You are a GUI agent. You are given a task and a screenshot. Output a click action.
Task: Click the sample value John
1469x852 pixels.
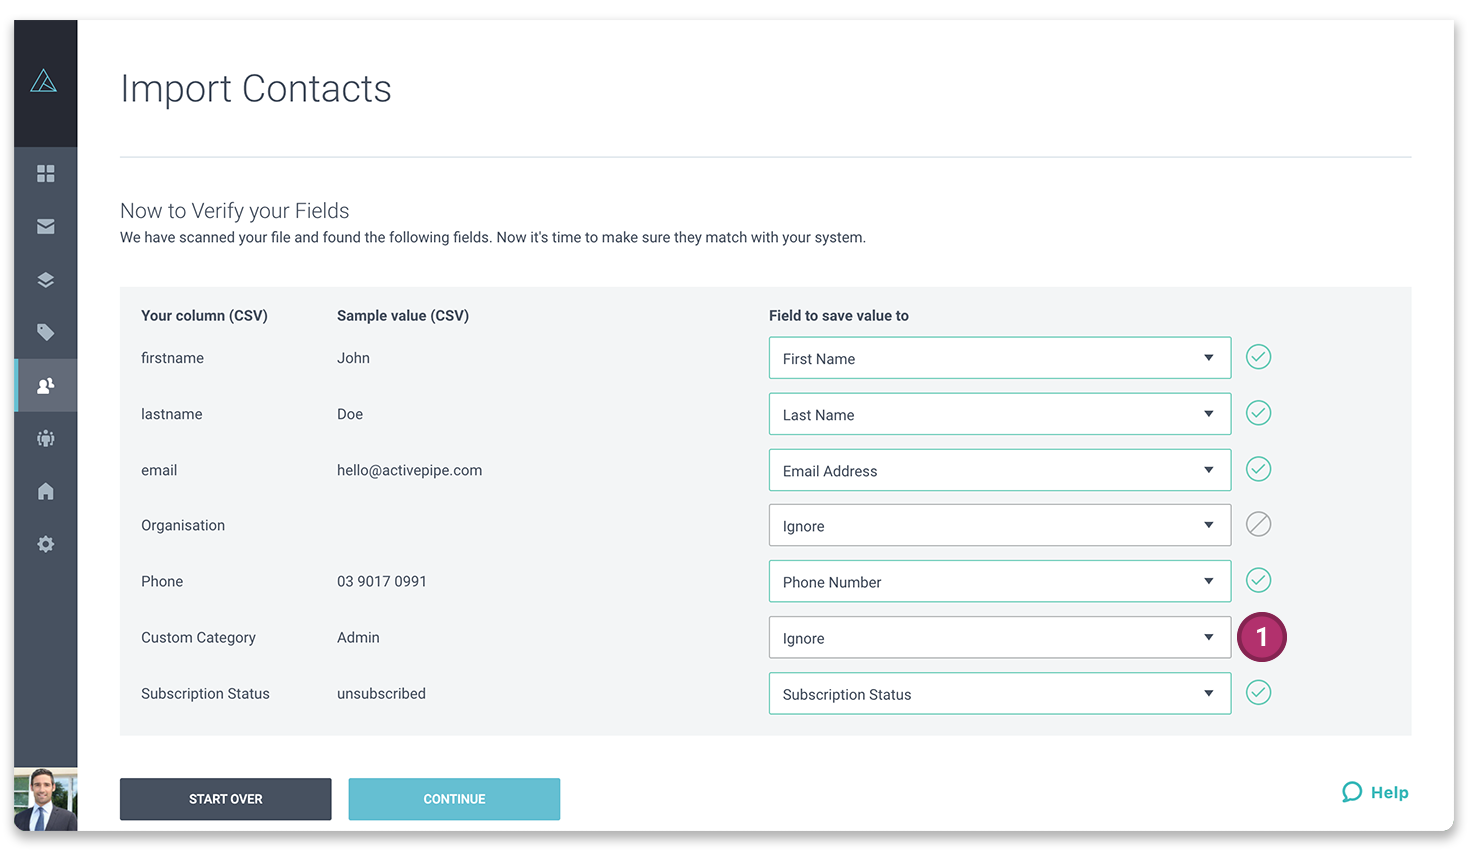click(x=353, y=358)
